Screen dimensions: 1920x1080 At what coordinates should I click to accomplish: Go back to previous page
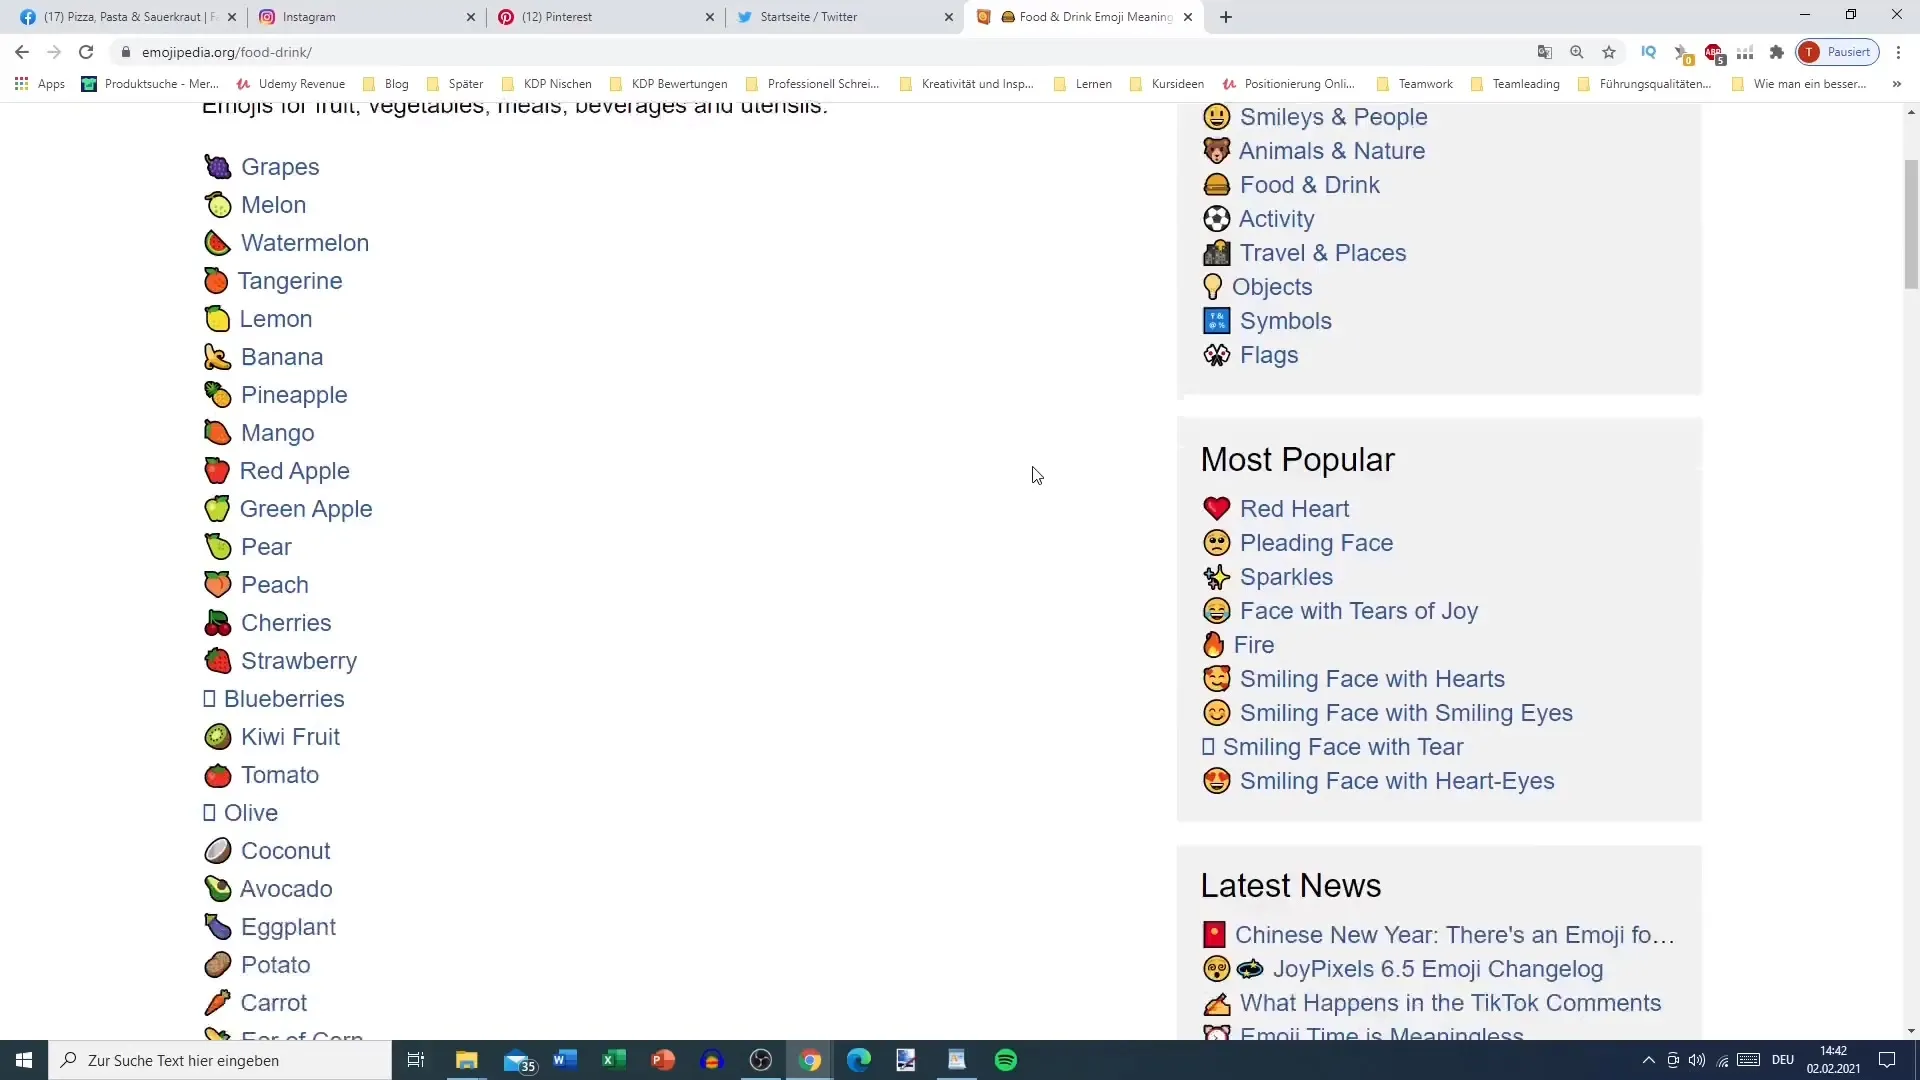point(22,52)
